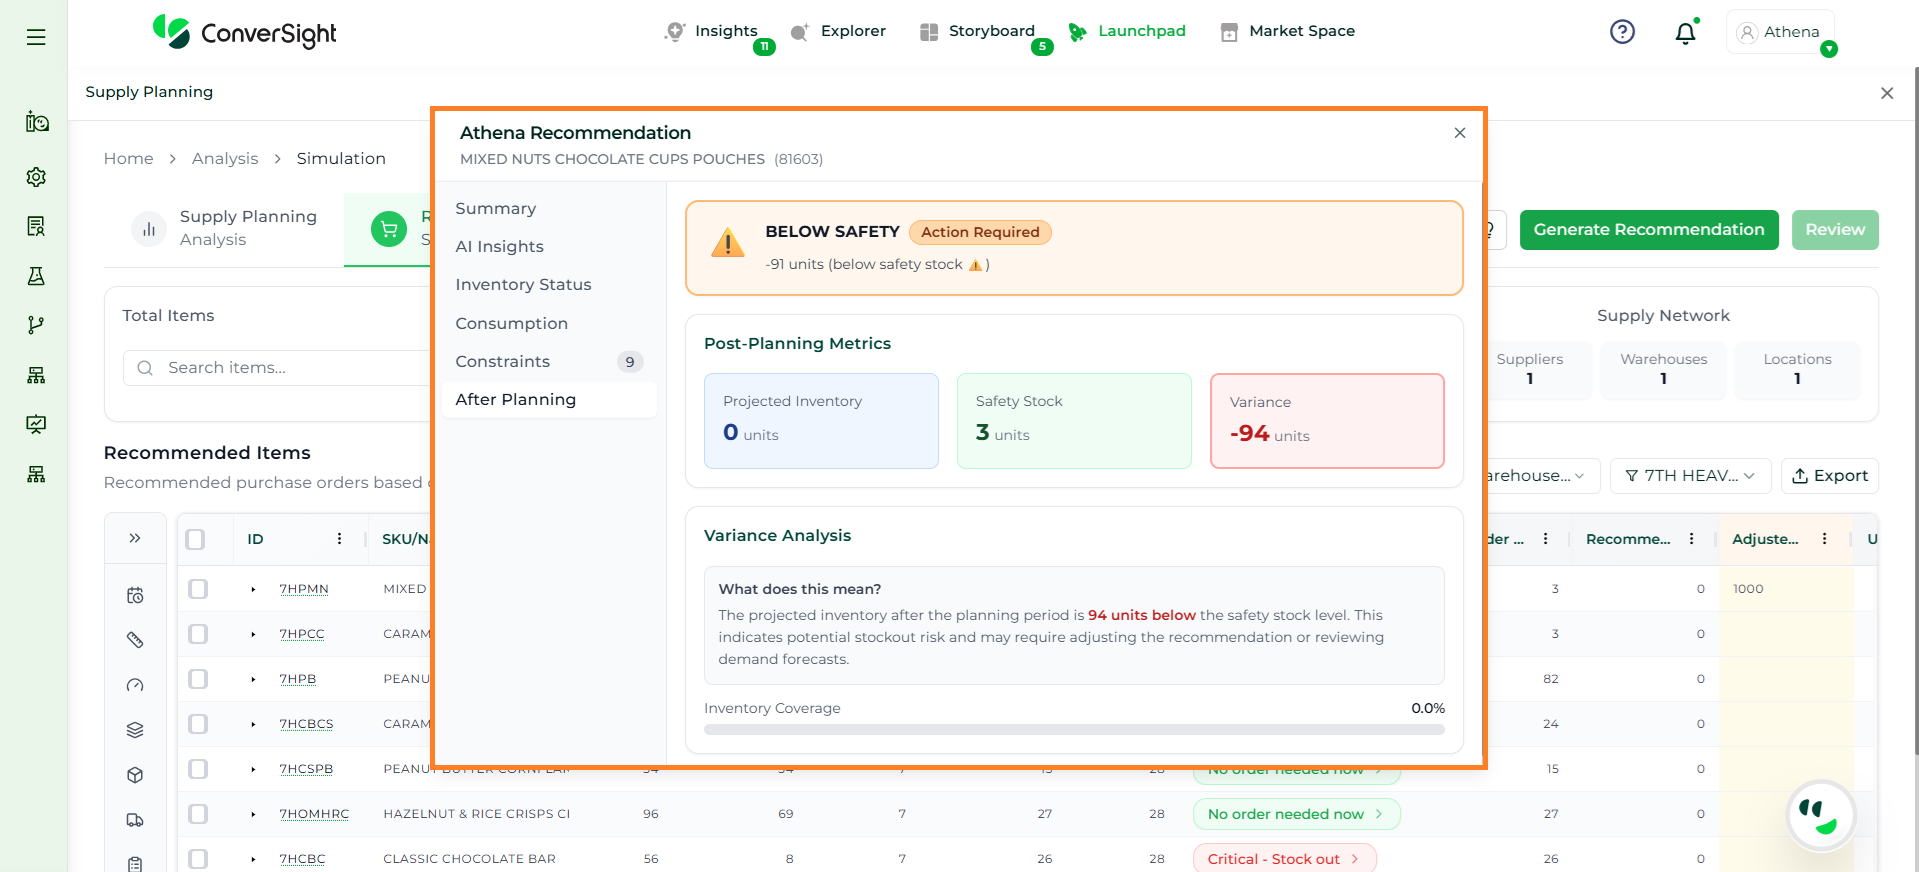Click the Inventory Coverage progress bar
The width and height of the screenshot is (1919, 872).
1073,730
